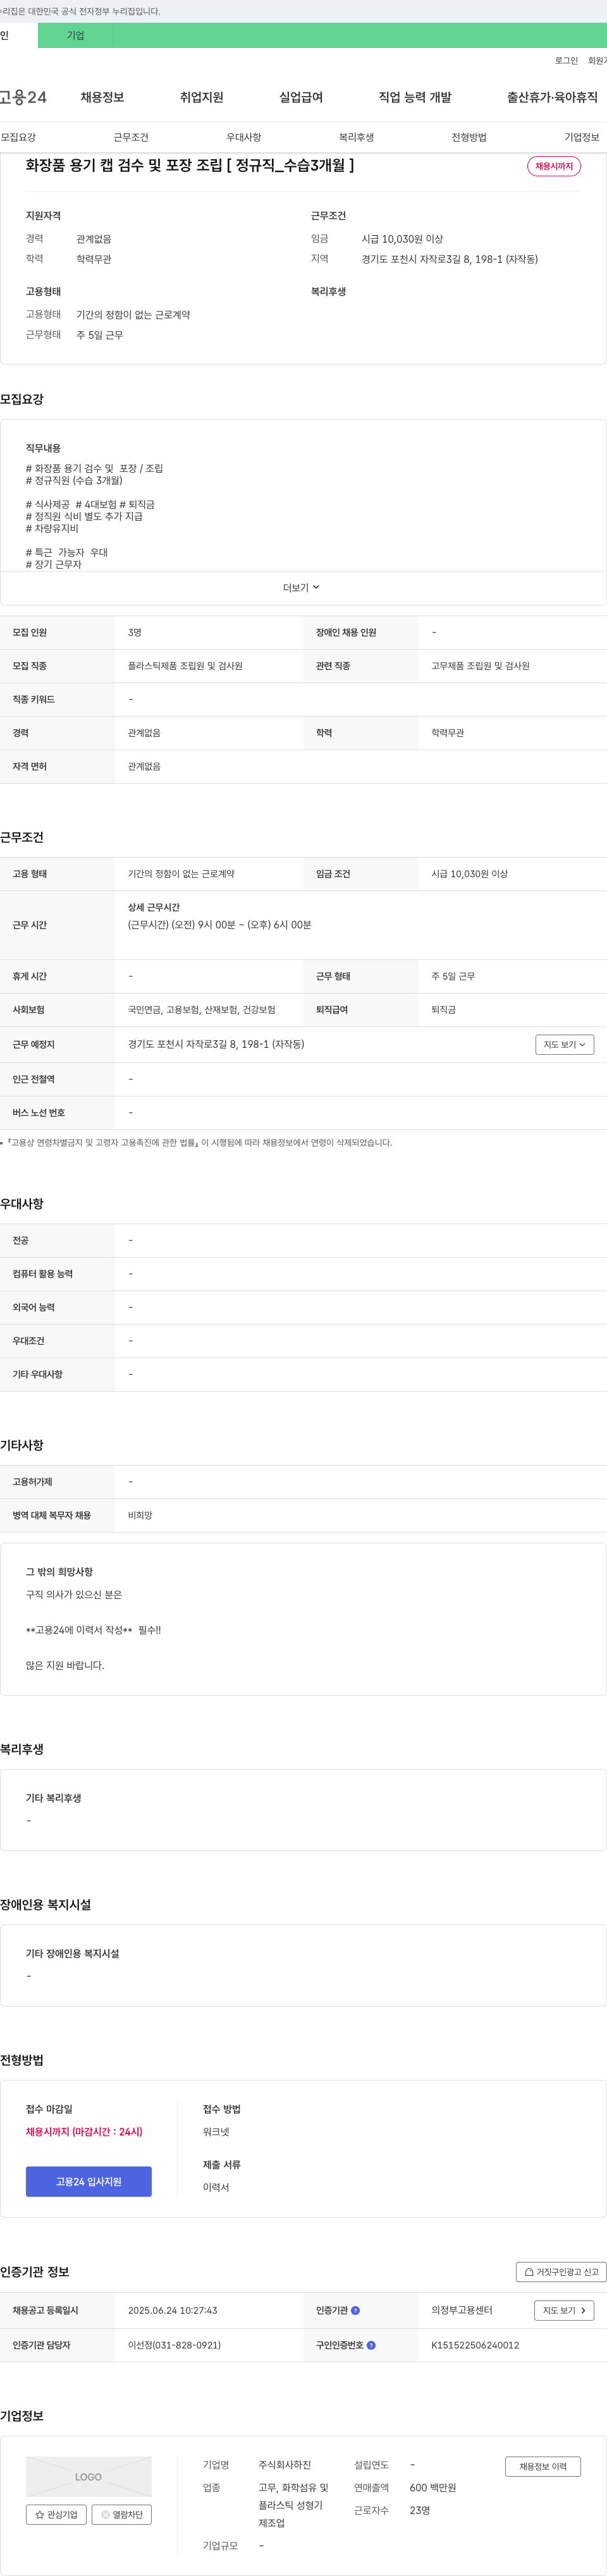Select company name 주식회사하진
The image size is (607, 2576).
click(x=285, y=2464)
